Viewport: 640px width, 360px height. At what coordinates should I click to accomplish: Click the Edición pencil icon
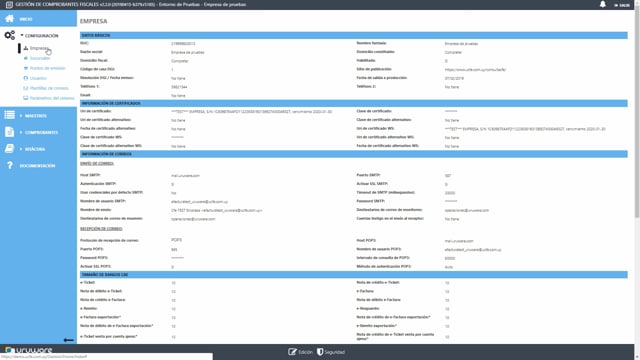click(x=292, y=352)
